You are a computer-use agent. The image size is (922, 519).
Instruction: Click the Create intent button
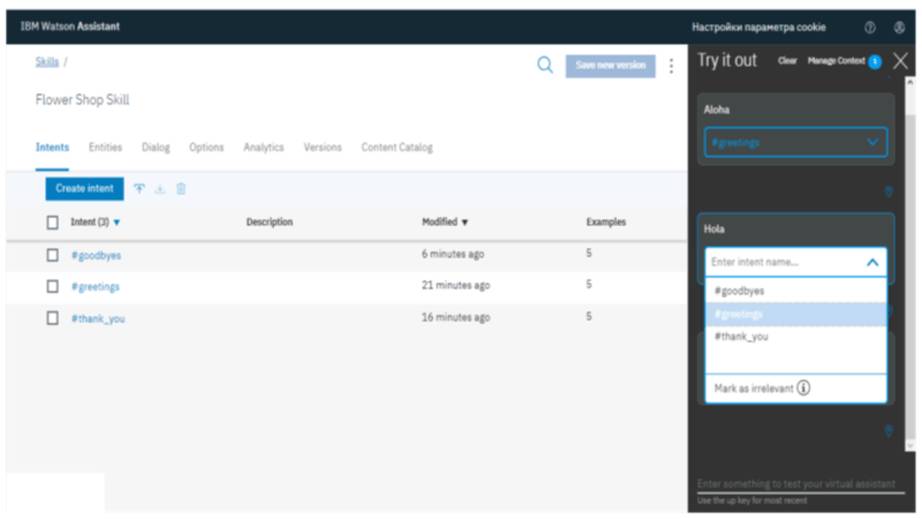coord(84,188)
